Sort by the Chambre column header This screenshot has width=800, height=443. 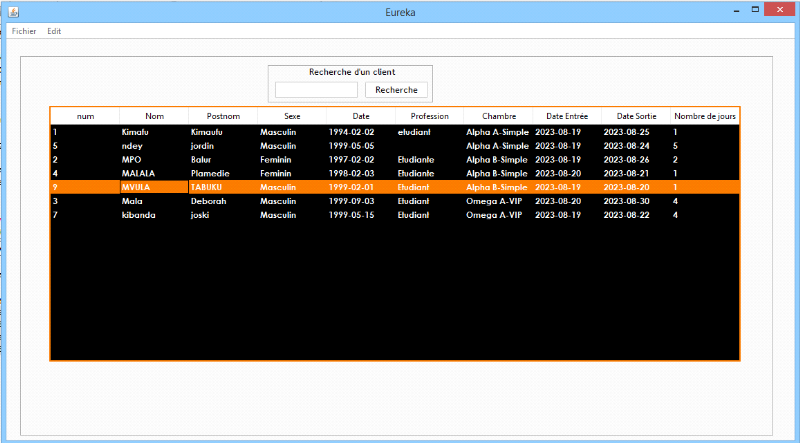click(x=498, y=116)
